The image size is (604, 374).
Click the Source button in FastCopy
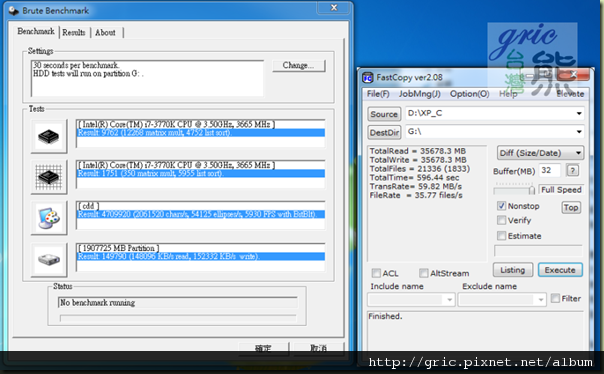tap(384, 114)
